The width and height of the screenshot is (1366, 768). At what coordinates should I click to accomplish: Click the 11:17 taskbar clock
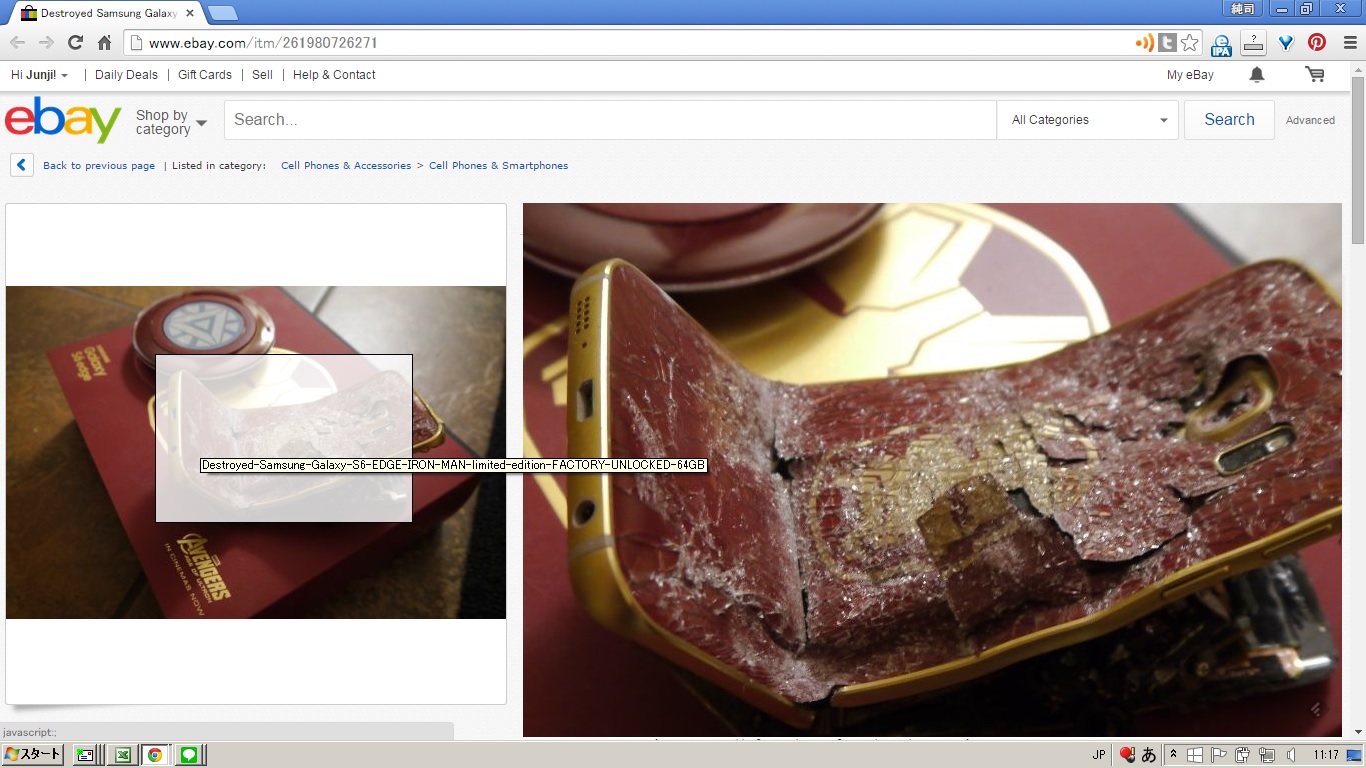(1326, 755)
